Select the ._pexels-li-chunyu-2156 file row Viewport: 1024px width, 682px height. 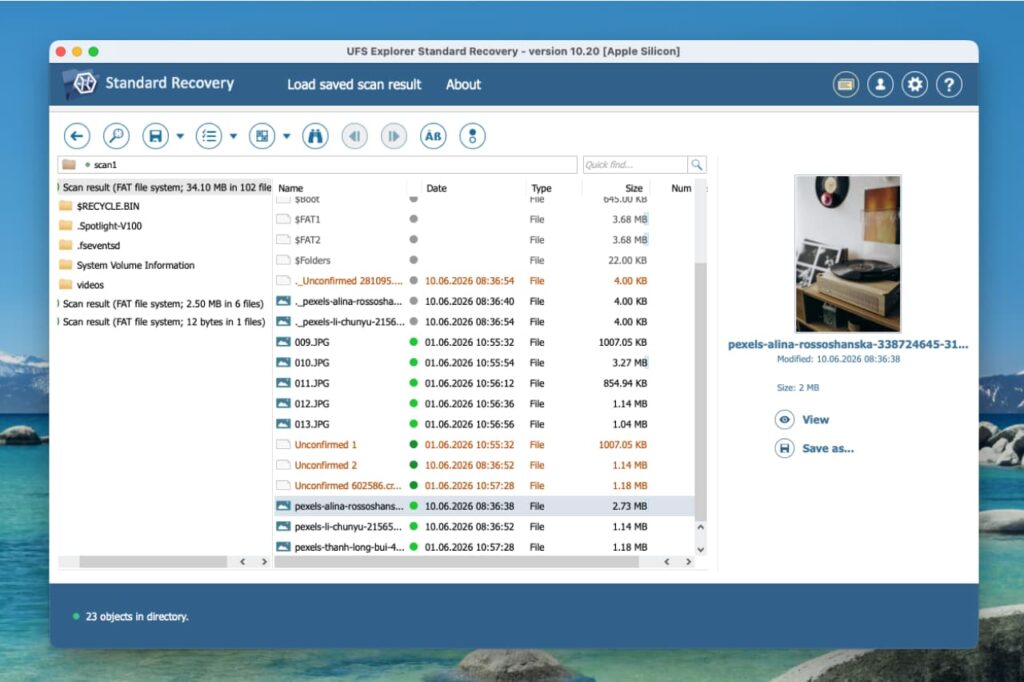[x=484, y=321]
